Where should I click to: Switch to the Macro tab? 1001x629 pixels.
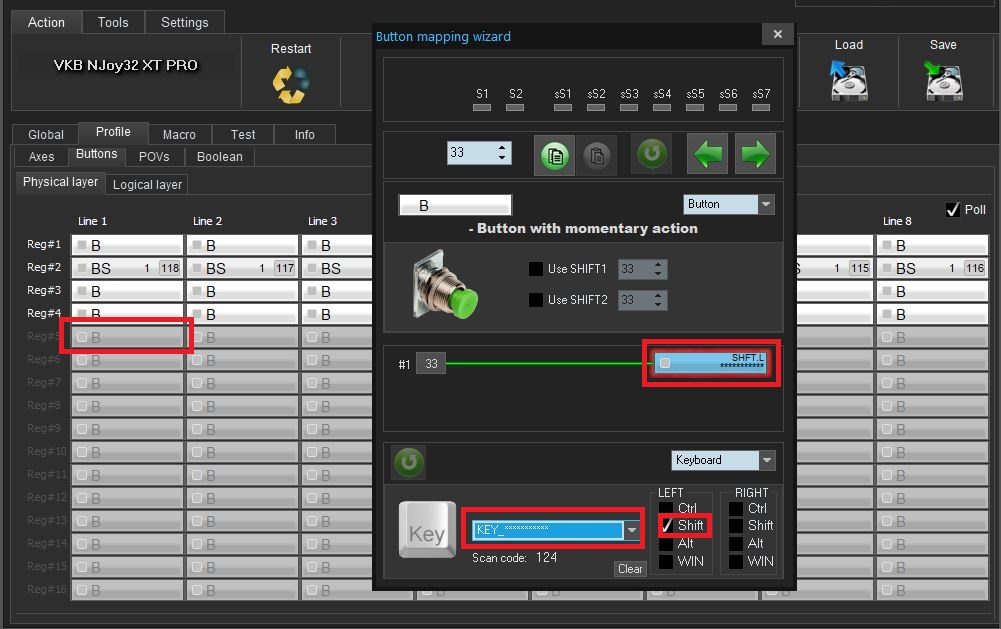[179, 134]
